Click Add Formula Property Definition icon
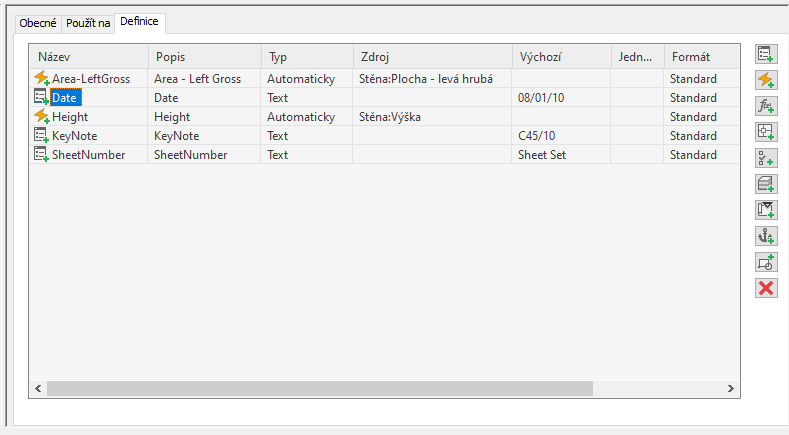The image size is (789, 435). (x=766, y=106)
